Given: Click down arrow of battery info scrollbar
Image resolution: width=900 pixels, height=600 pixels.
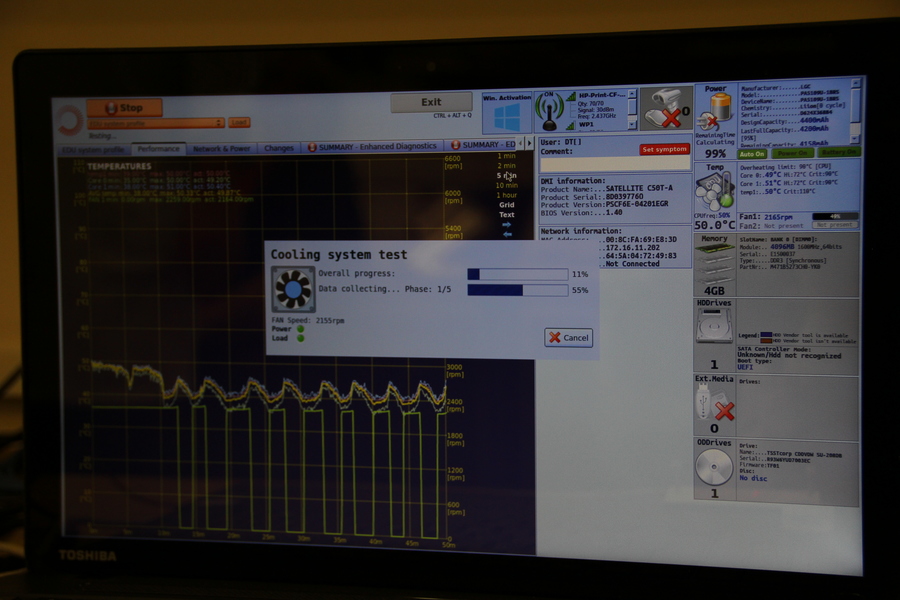Looking at the screenshot, I should tap(856, 139).
